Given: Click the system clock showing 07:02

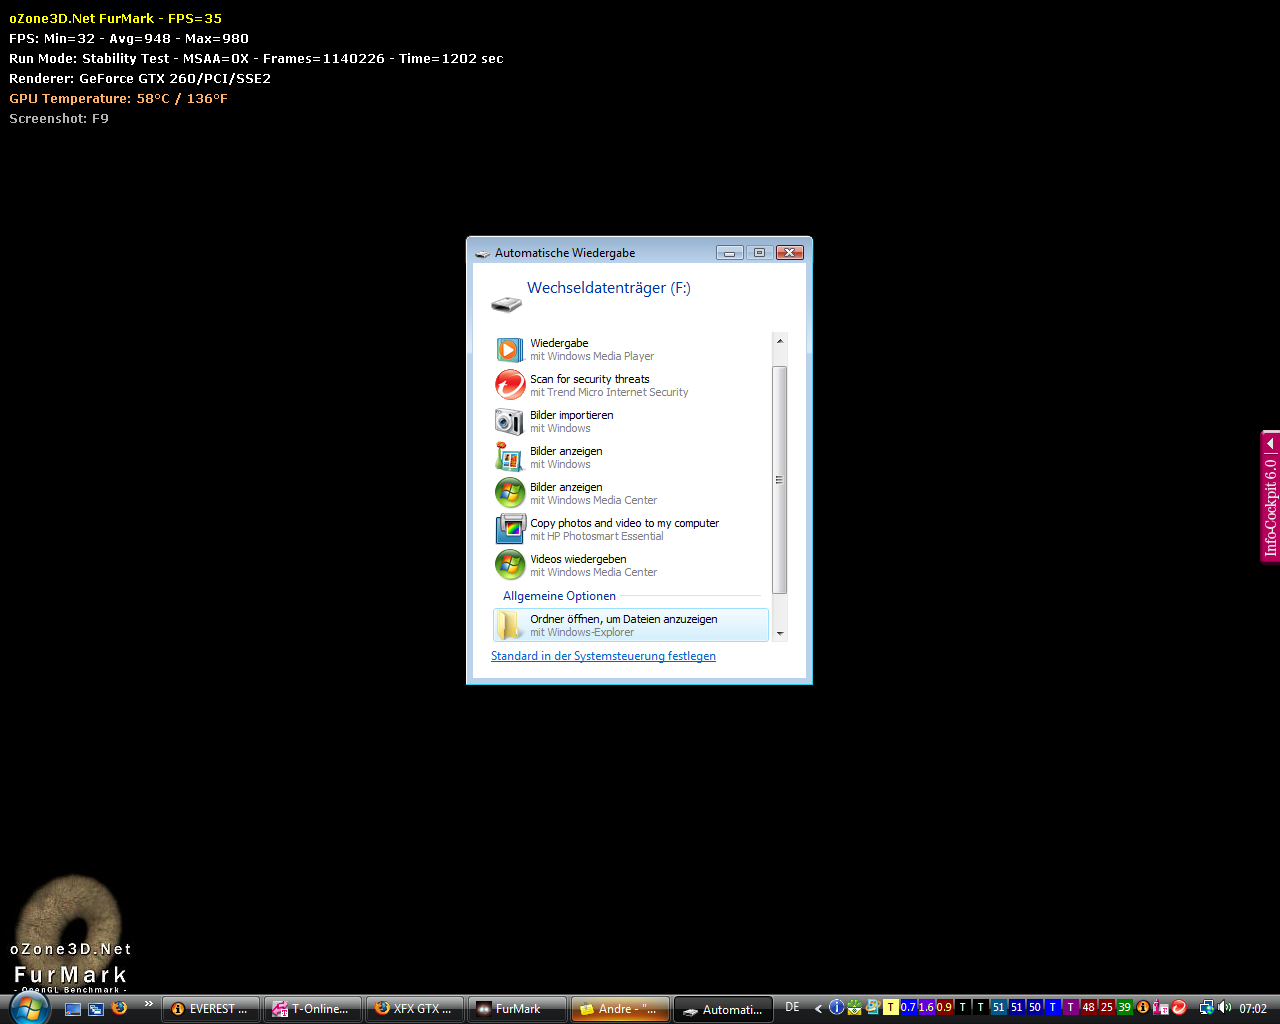Looking at the screenshot, I should [x=1253, y=1008].
